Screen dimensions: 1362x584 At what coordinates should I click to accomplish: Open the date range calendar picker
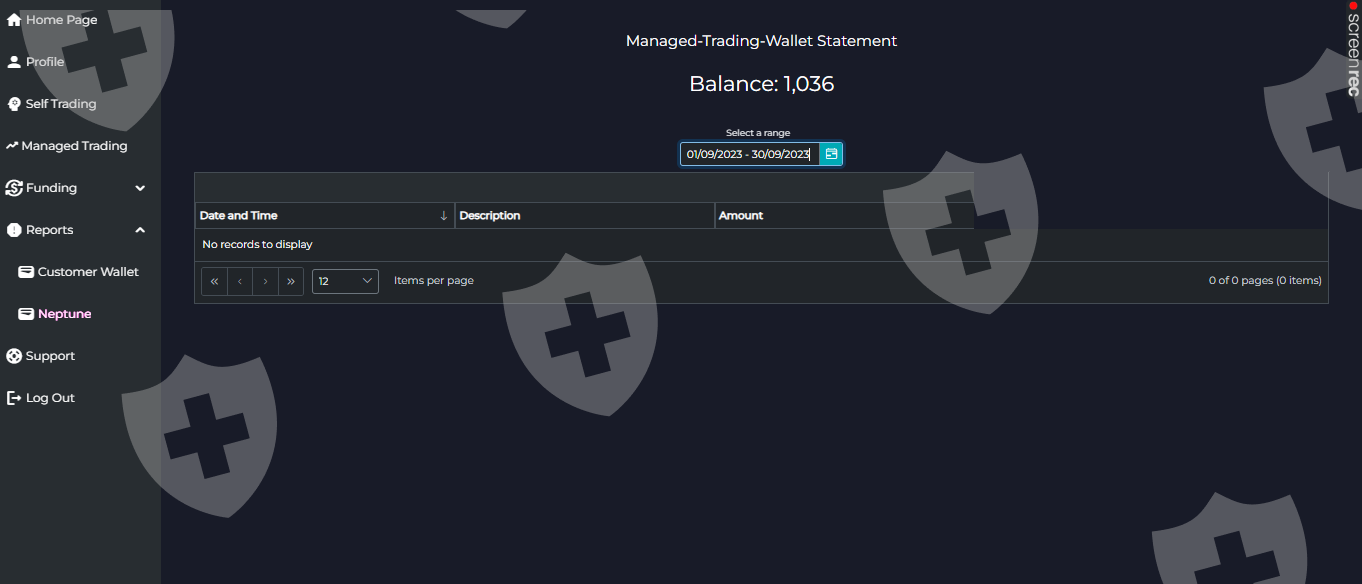pos(831,154)
